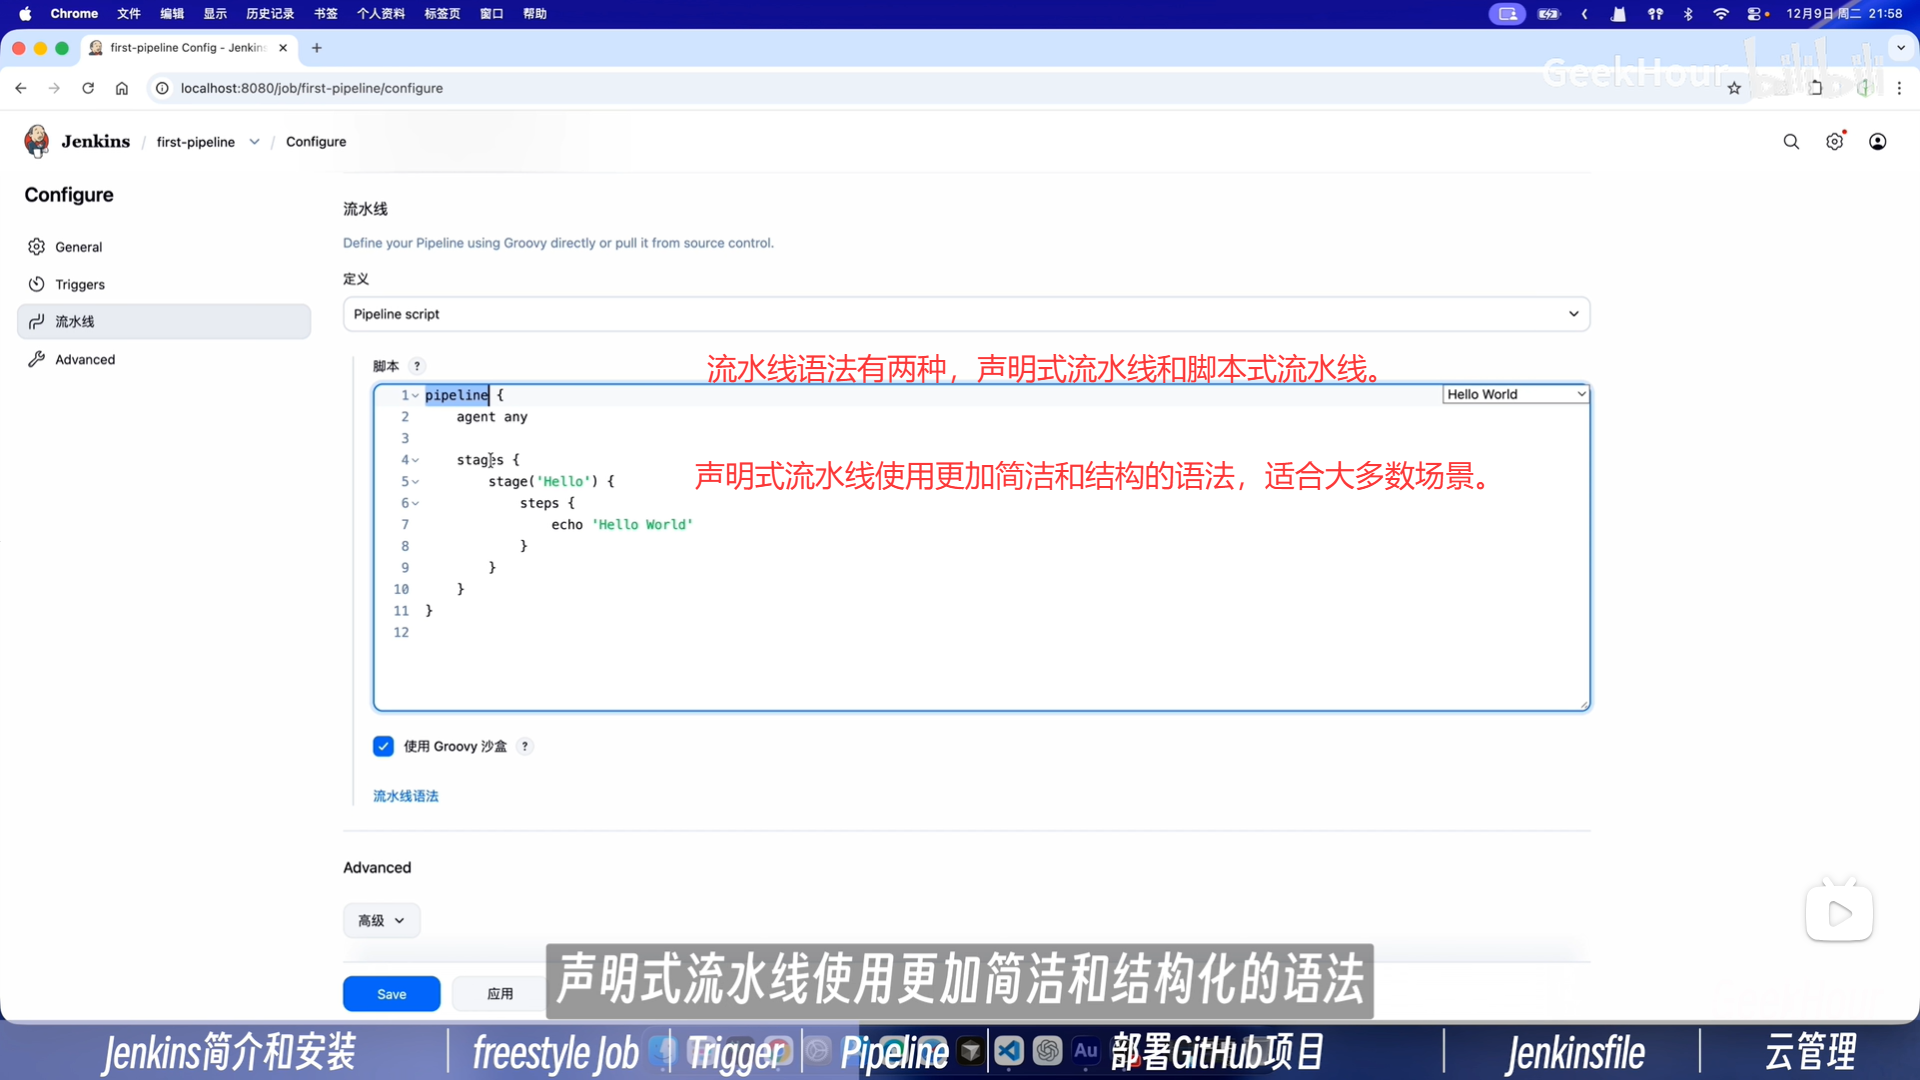The image size is (1920, 1080).
Task: Click the user account icon
Action: point(1877,142)
